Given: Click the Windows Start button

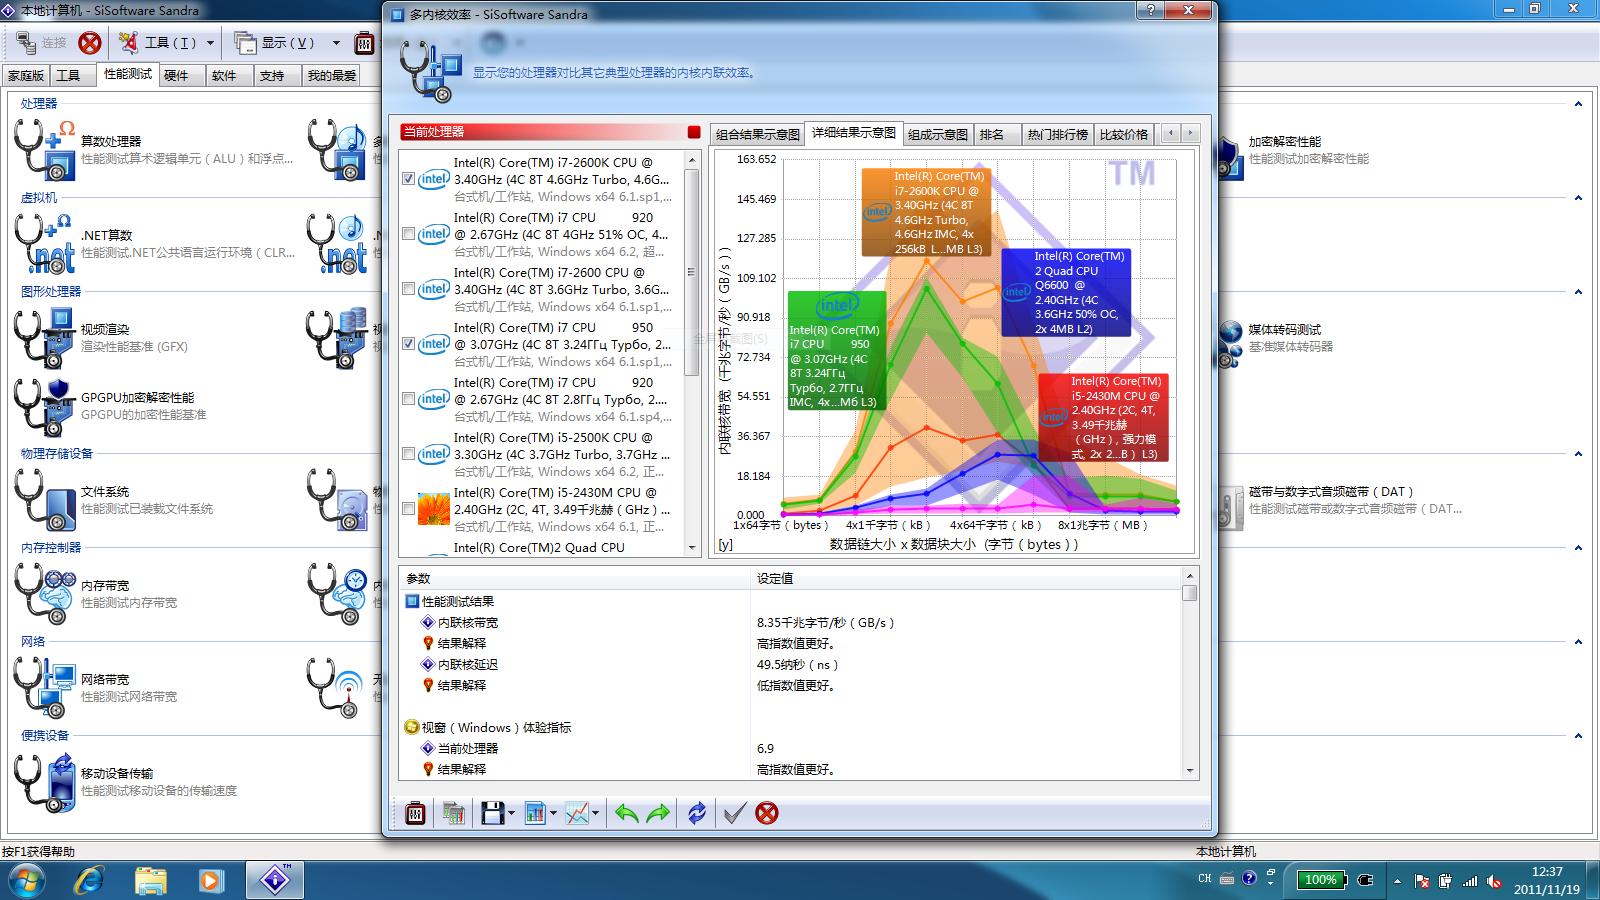Looking at the screenshot, I should (27, 881).
